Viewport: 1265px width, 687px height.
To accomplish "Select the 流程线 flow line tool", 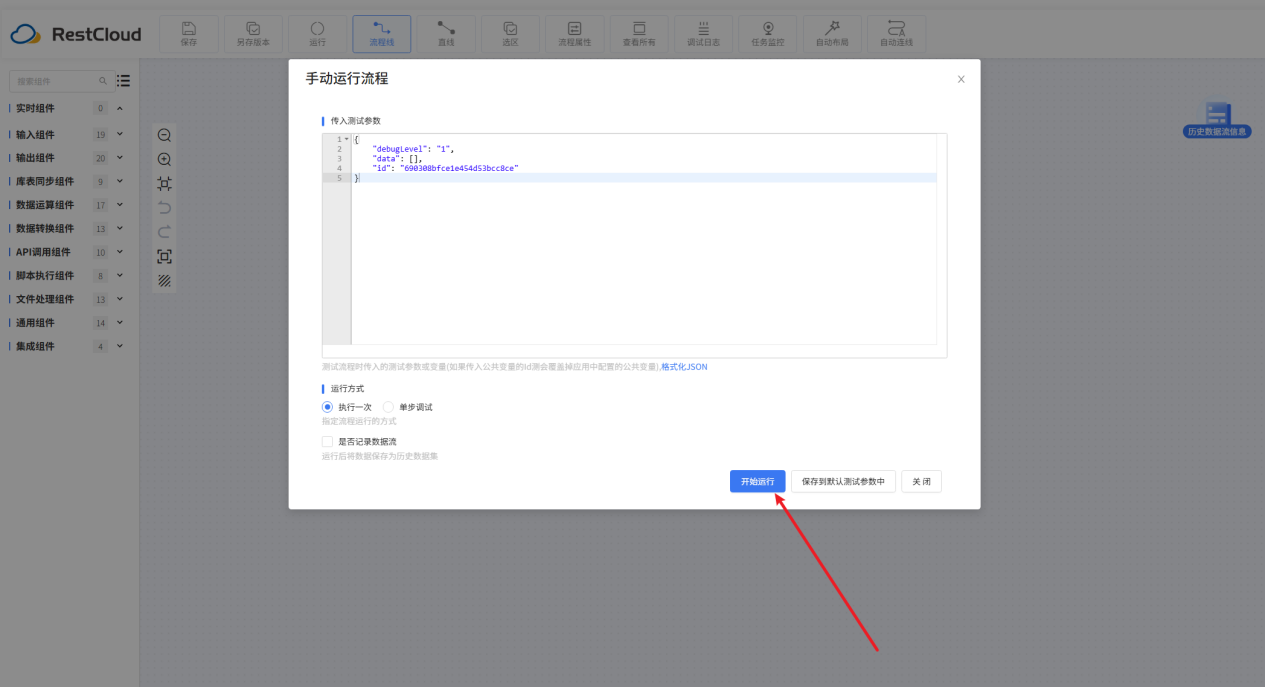I will point(382,33).
